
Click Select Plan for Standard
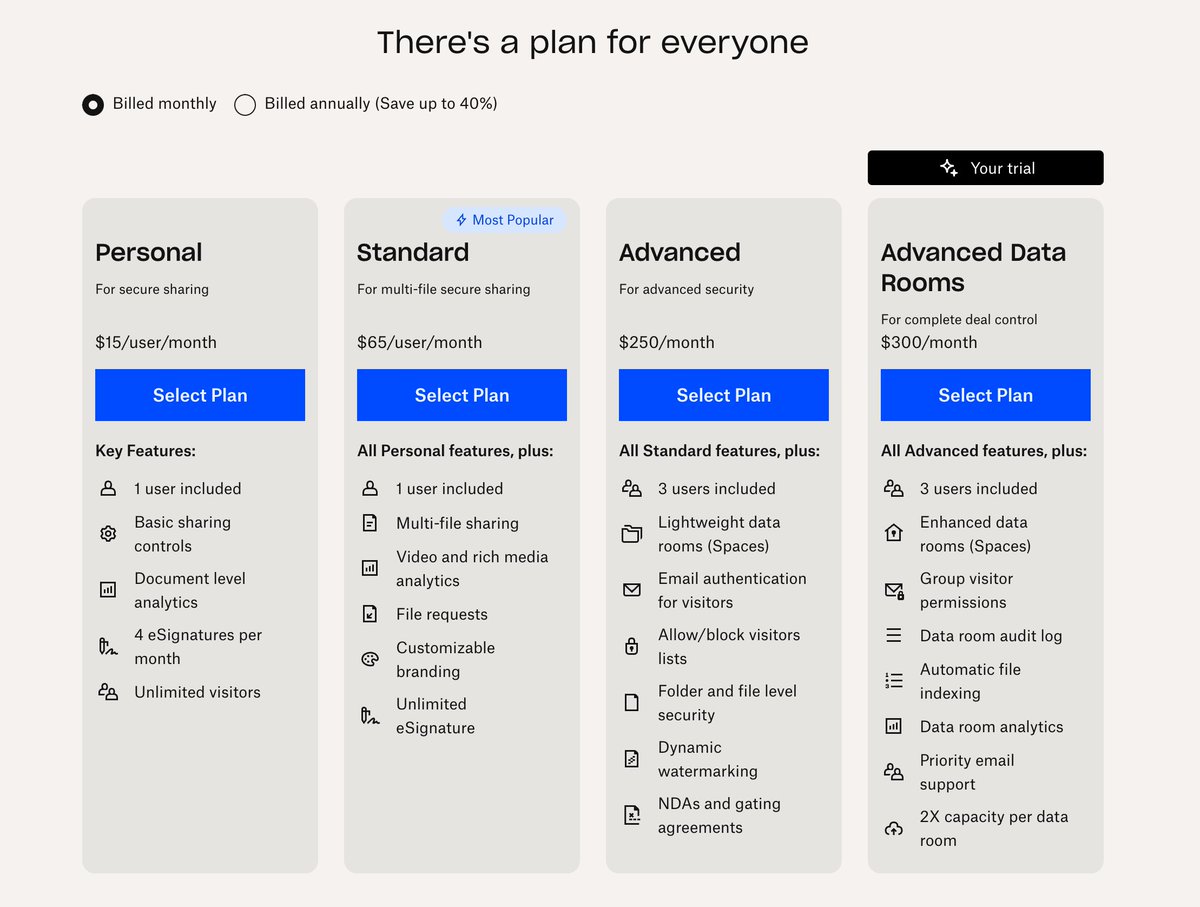tap(462, 395)
